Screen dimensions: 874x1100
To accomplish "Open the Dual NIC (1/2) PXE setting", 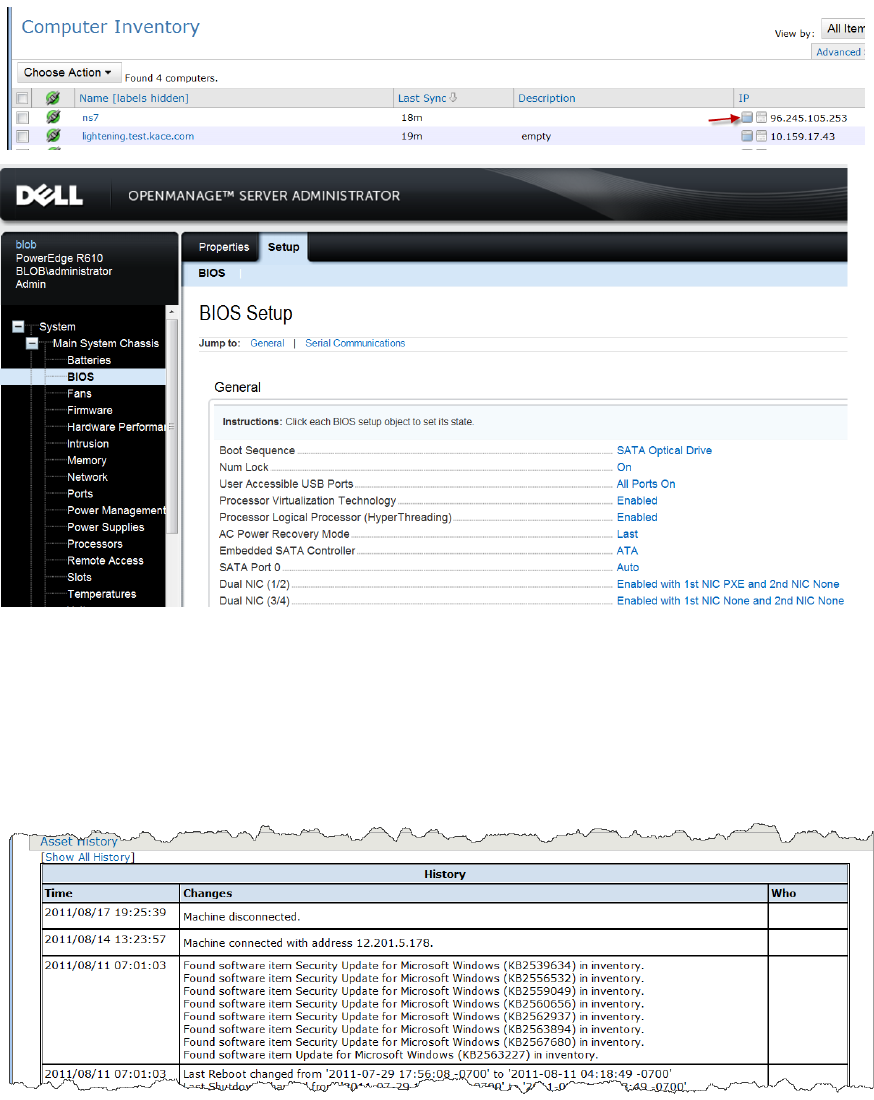I will point(728,584).
